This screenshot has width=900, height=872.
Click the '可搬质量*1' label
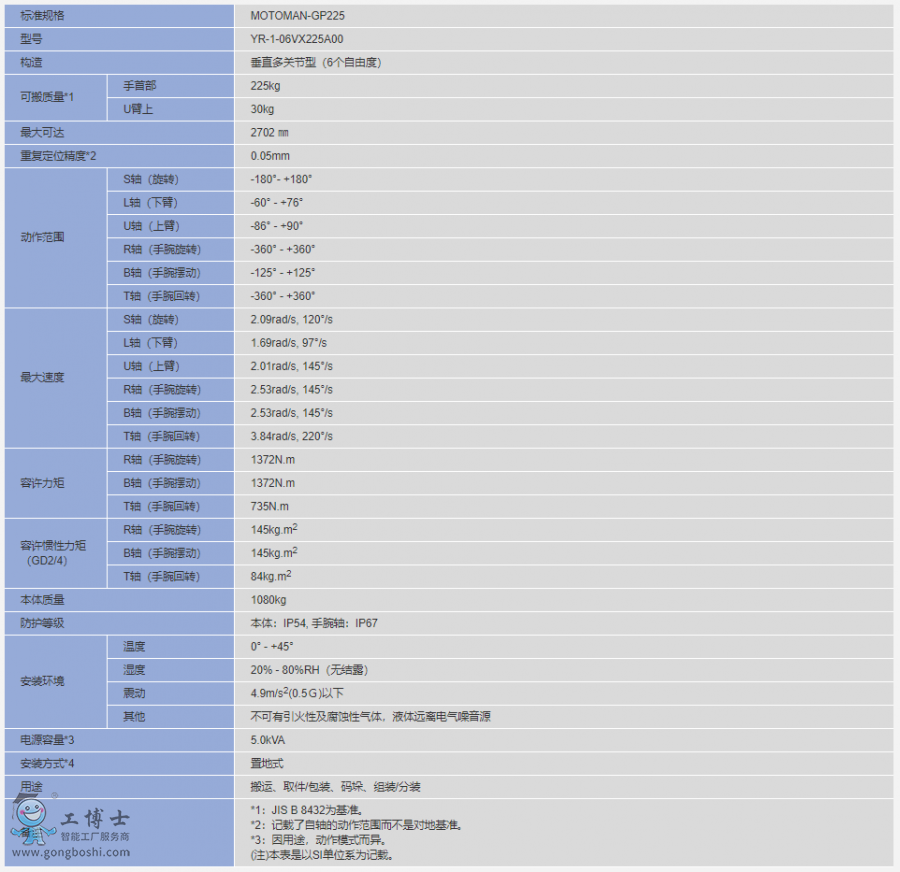click(x=47, y=97)
